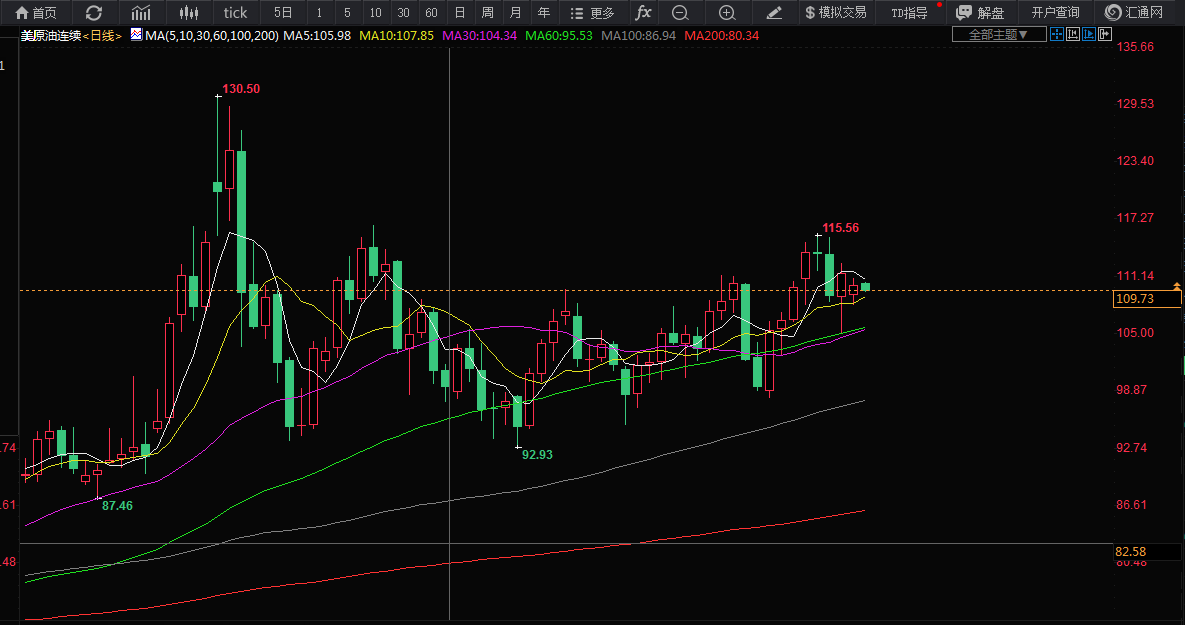Screen dimensions: 1185x625
Task: Switch to the 周 weekly period tab
Action: click(487, 13)
